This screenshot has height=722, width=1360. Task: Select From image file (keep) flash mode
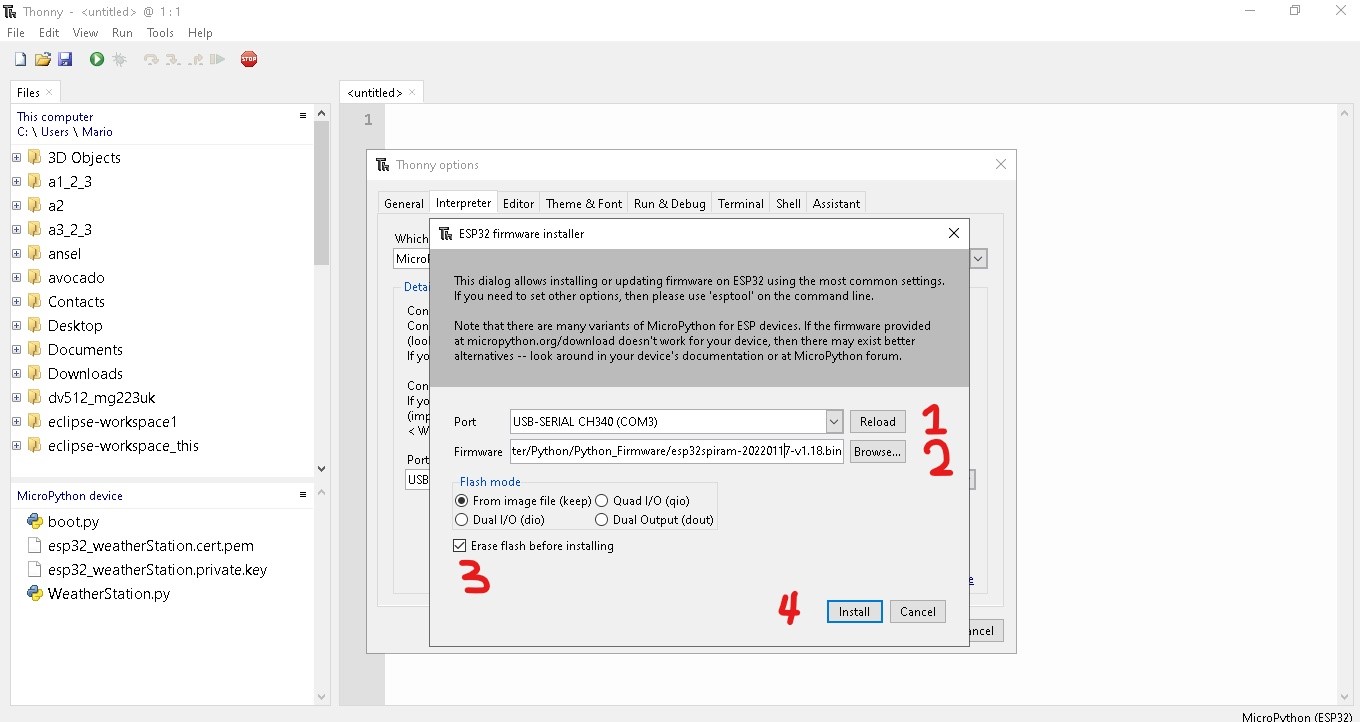(x=461, y=500)
